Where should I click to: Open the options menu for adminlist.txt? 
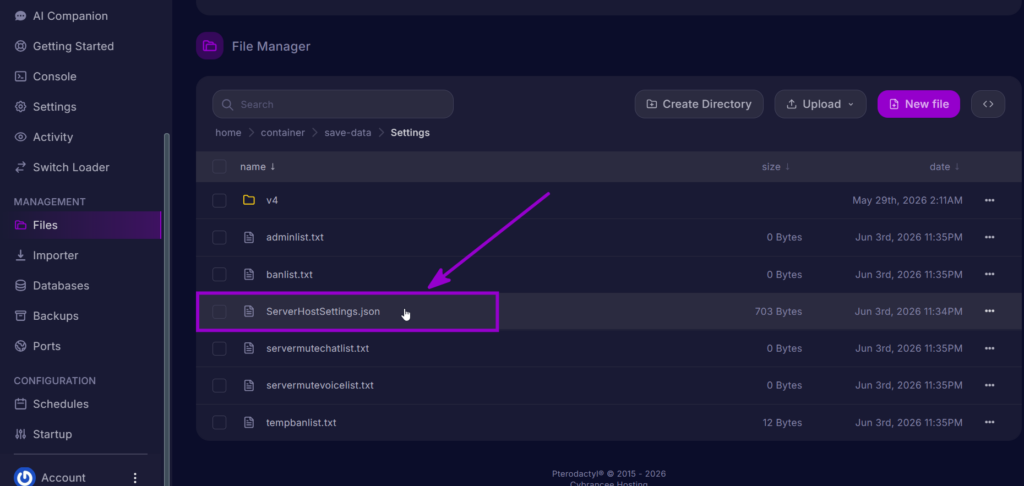[x=989, y=237]
